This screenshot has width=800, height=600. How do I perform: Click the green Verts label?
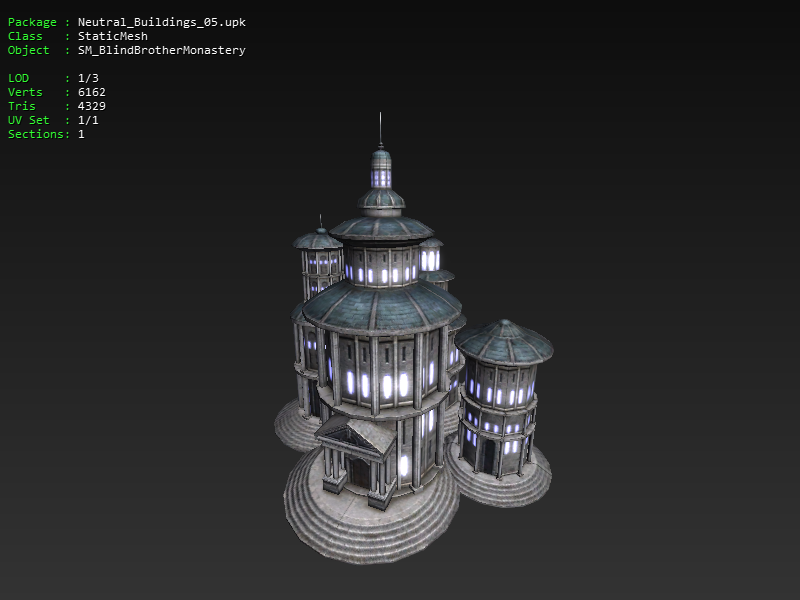pyautogui.click(x=25, y=92)
